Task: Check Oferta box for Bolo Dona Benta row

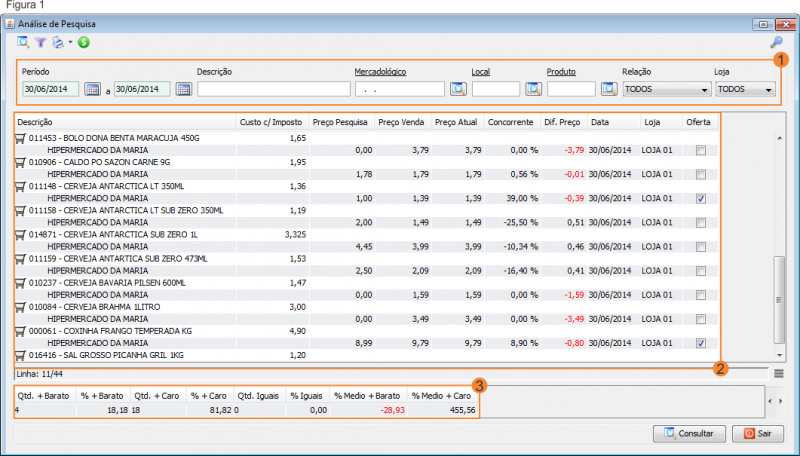Action: [701, 151]
